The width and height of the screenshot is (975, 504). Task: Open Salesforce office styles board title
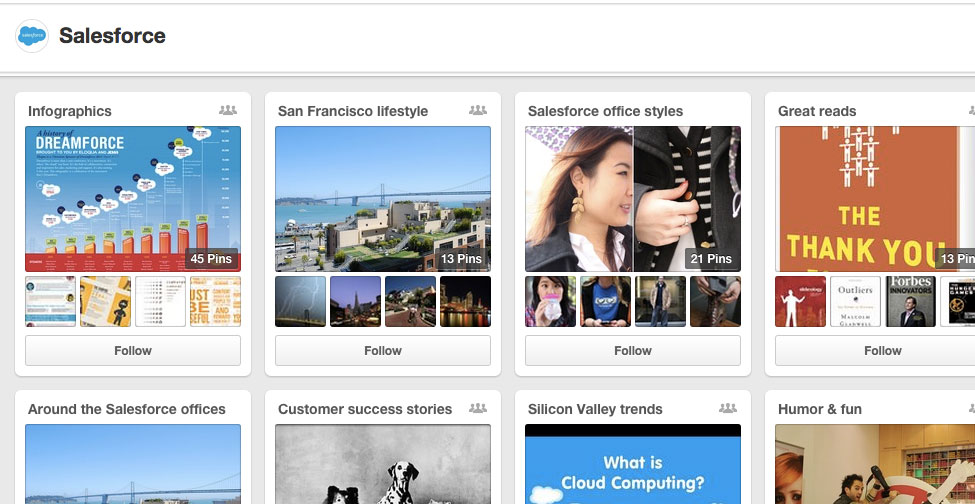[x=605, y=111]
